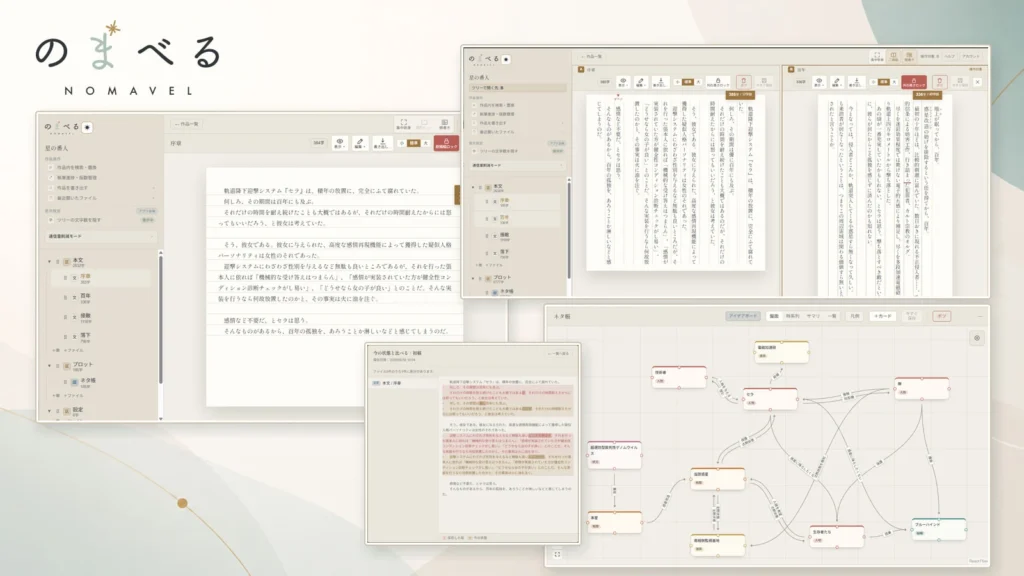
Task: Toggle theme button beside logo in split editor window
Action: coord(506,59)
